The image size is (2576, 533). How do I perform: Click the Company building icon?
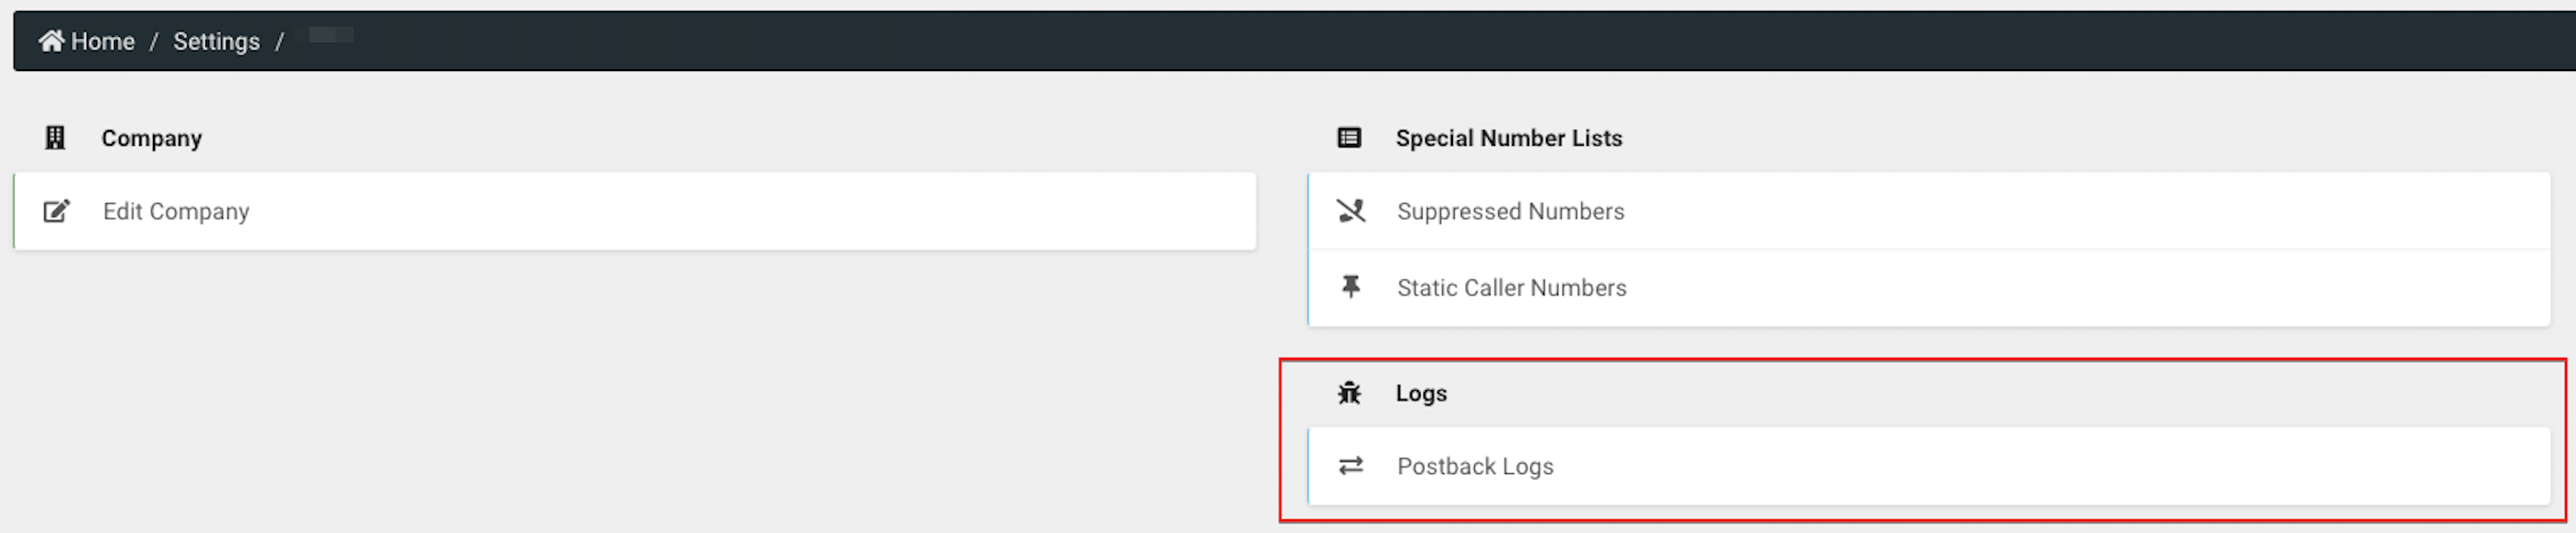tap(55, 138)
